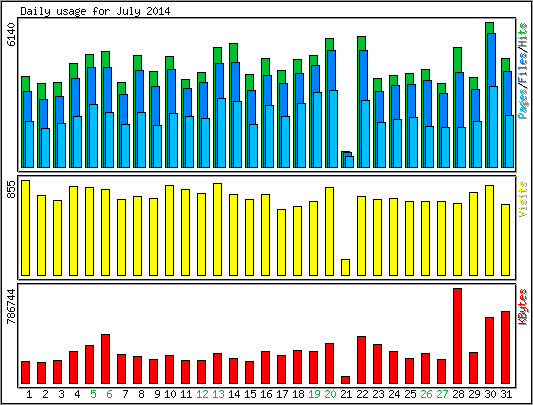This screenshot has height=405, width=533.
Task: Select the light-blue Pages bar for day 5
Action: 93,136
